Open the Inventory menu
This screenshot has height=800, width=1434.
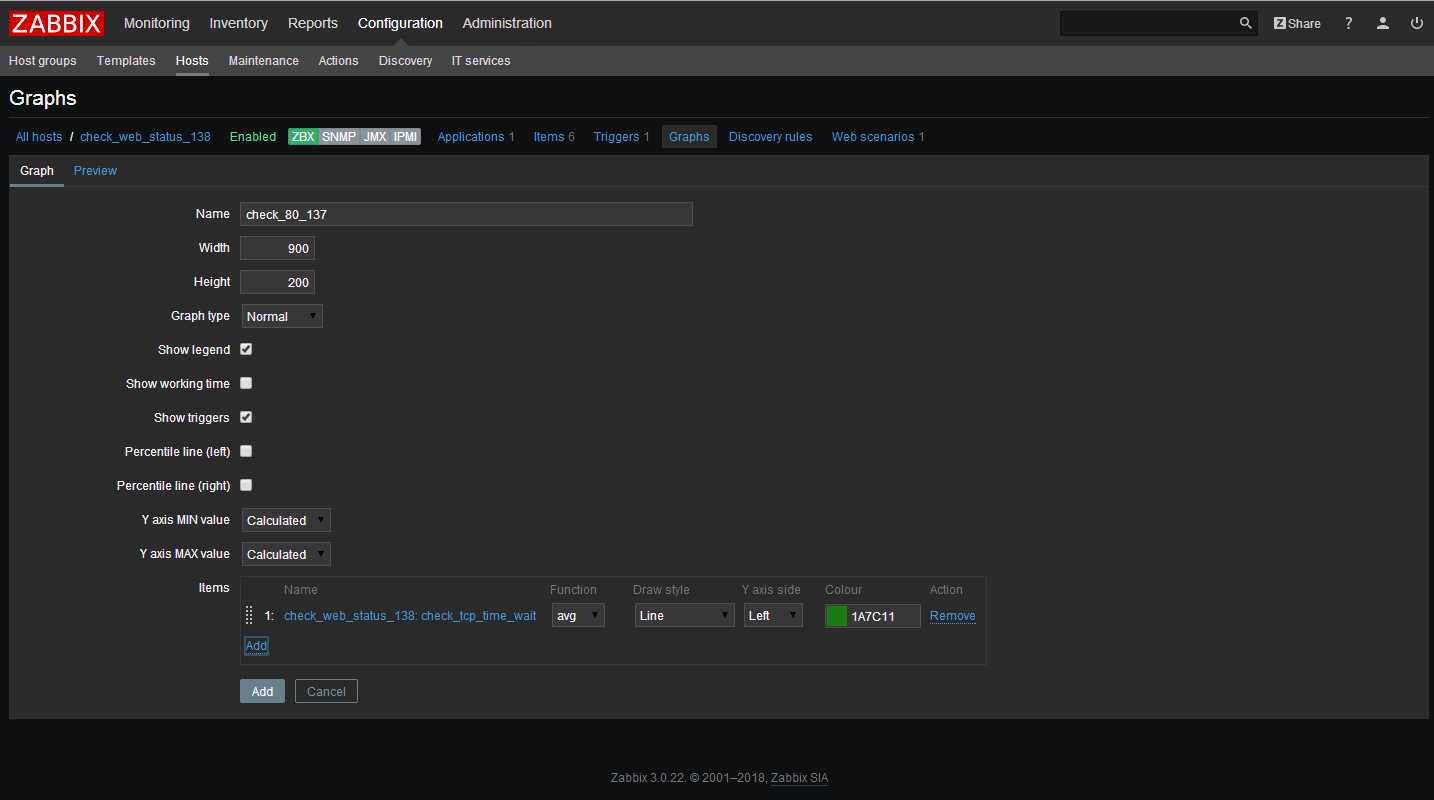[239, 23]
